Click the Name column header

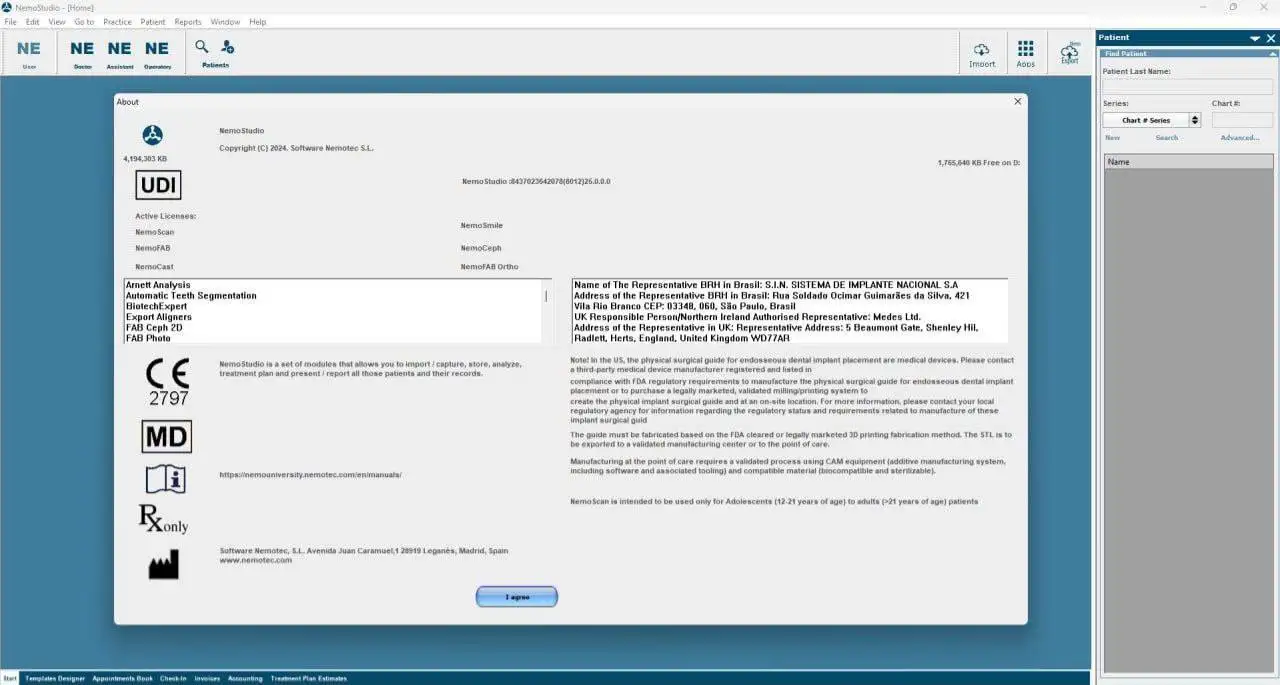1189,161
